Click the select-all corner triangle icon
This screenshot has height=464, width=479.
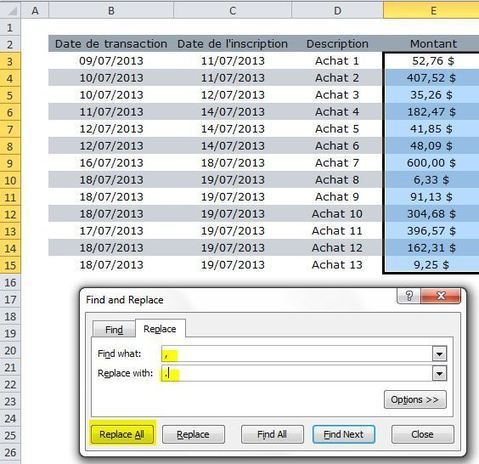(12, 11)
